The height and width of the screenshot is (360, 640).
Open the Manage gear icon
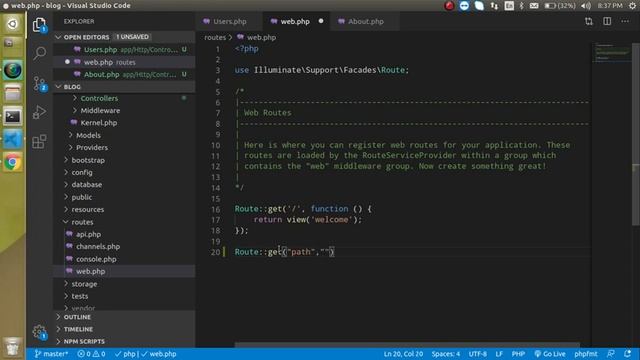(x=40, y=332)
